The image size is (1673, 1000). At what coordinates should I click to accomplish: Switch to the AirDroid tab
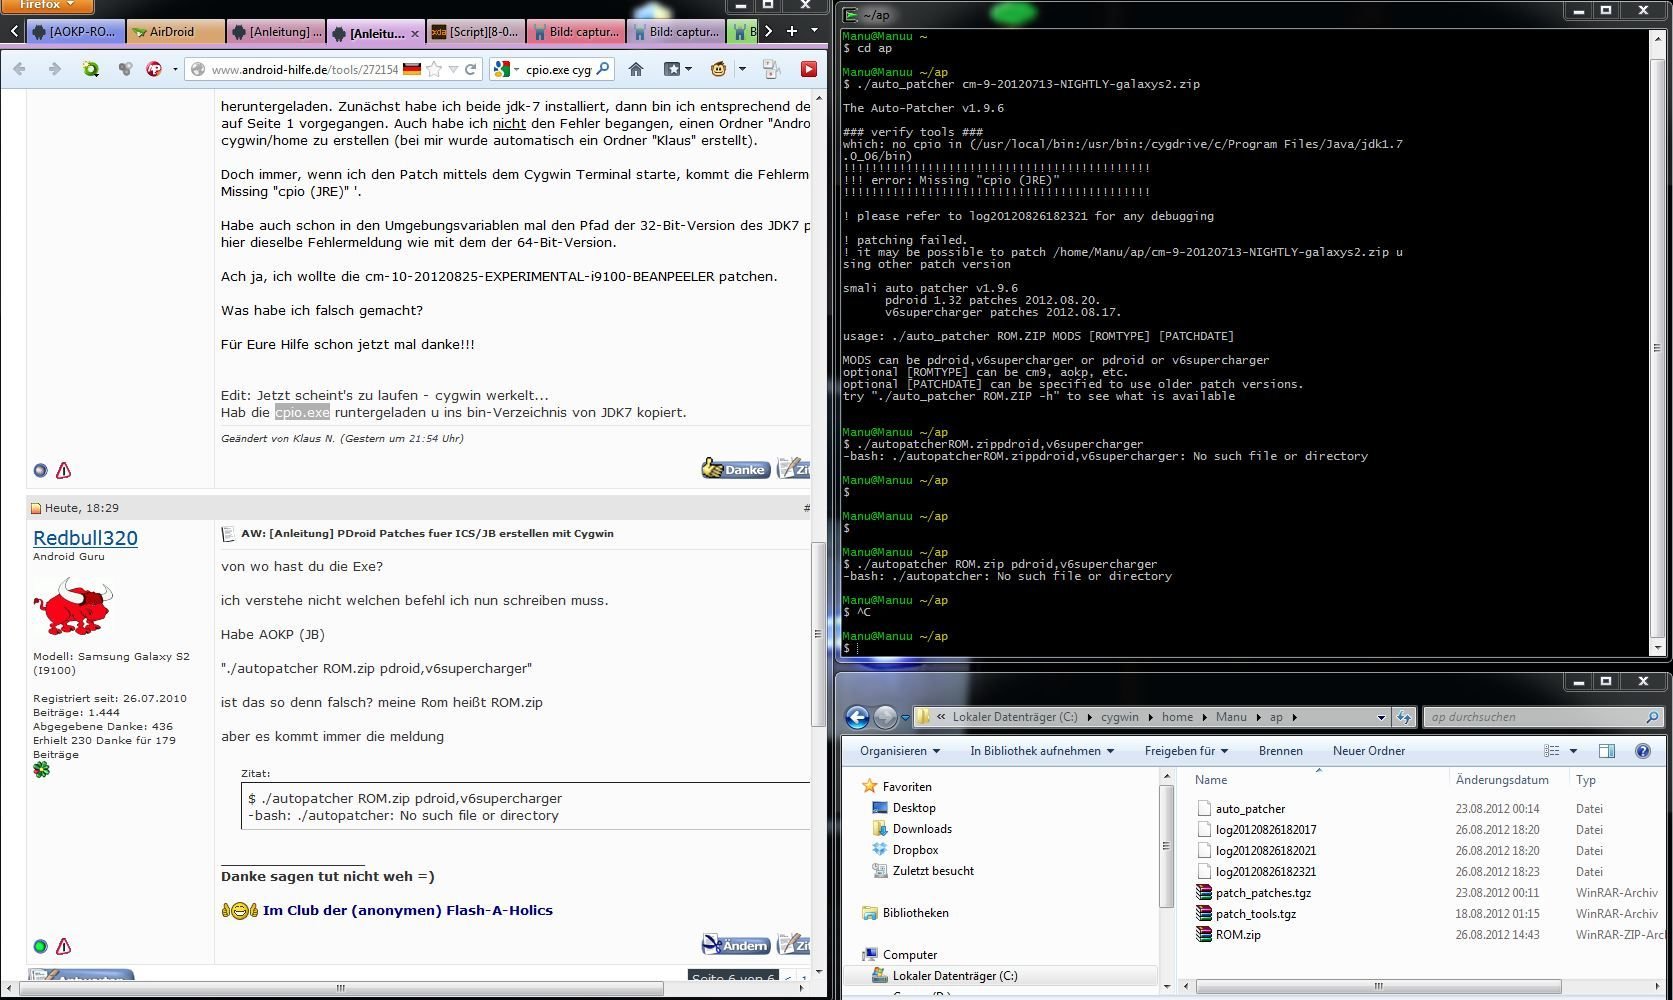pyautogui.click(x=175, y=32)
